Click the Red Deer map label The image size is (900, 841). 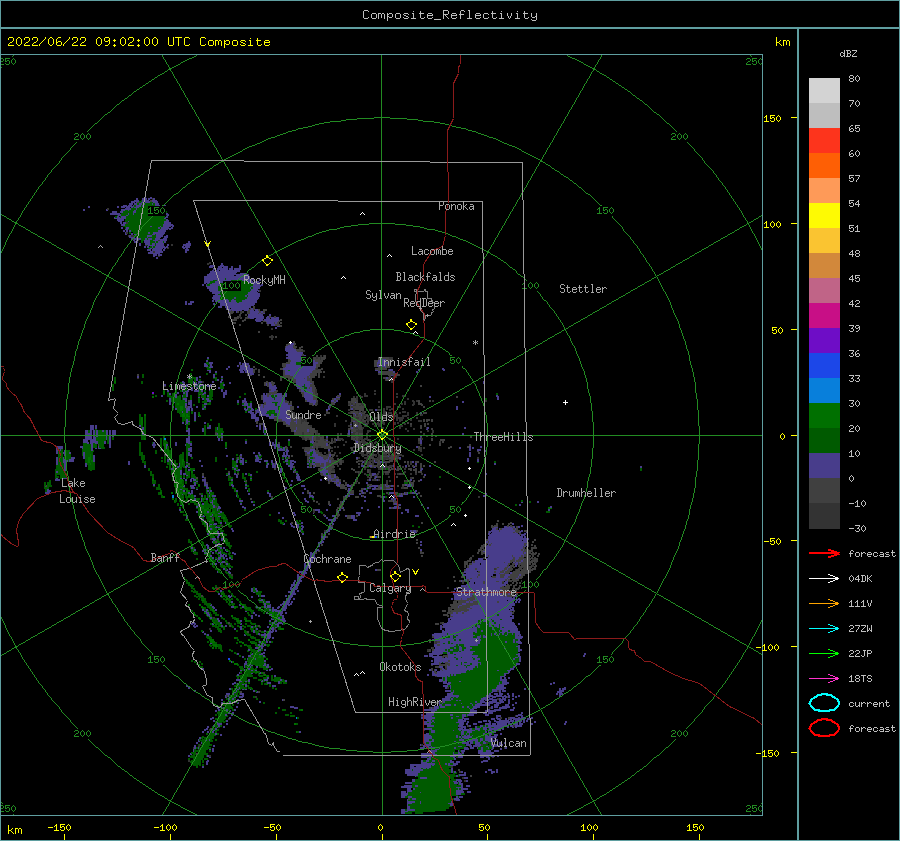(x=424, y=303)
